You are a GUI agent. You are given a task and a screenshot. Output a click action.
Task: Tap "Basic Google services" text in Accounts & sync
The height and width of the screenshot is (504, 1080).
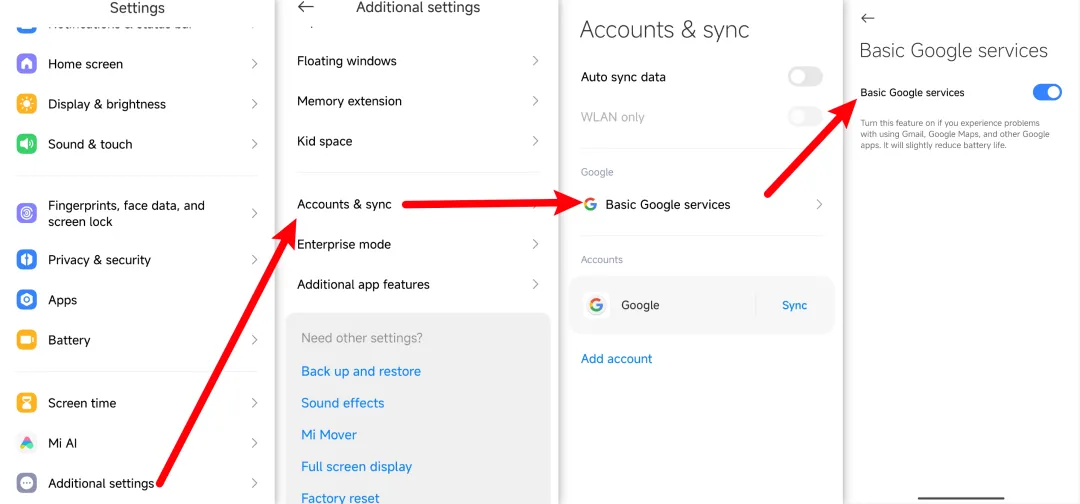coord(668,204)
